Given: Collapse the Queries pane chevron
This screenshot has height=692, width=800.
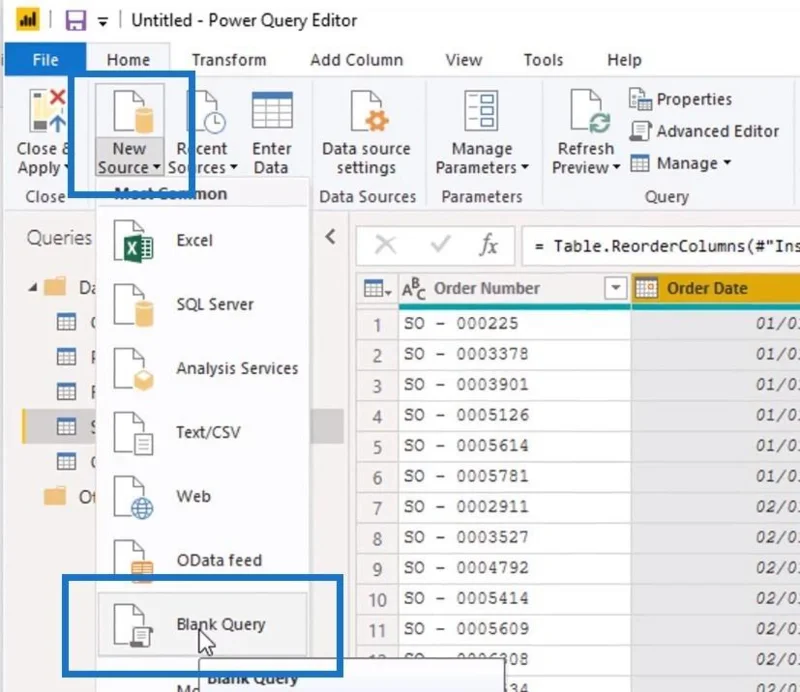Looking at the screenshot, I should (x=331, y=237).
